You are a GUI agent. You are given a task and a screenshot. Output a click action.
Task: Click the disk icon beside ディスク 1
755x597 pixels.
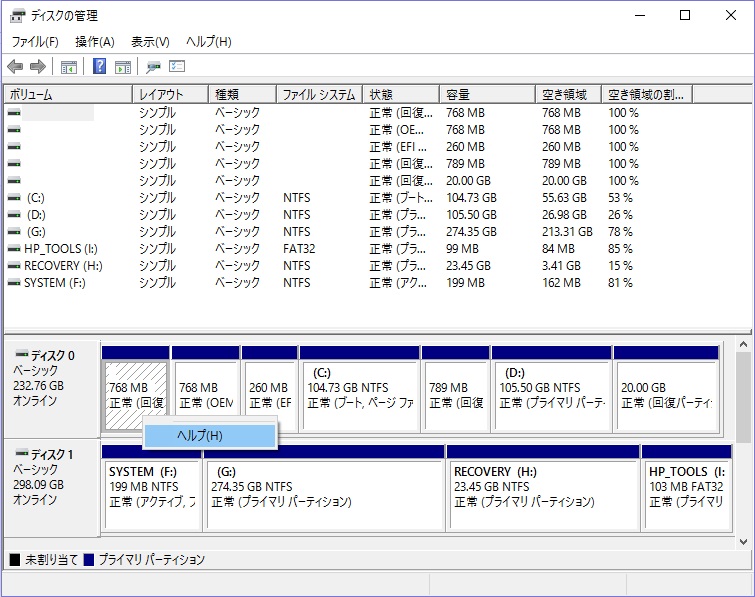point(22,453)
